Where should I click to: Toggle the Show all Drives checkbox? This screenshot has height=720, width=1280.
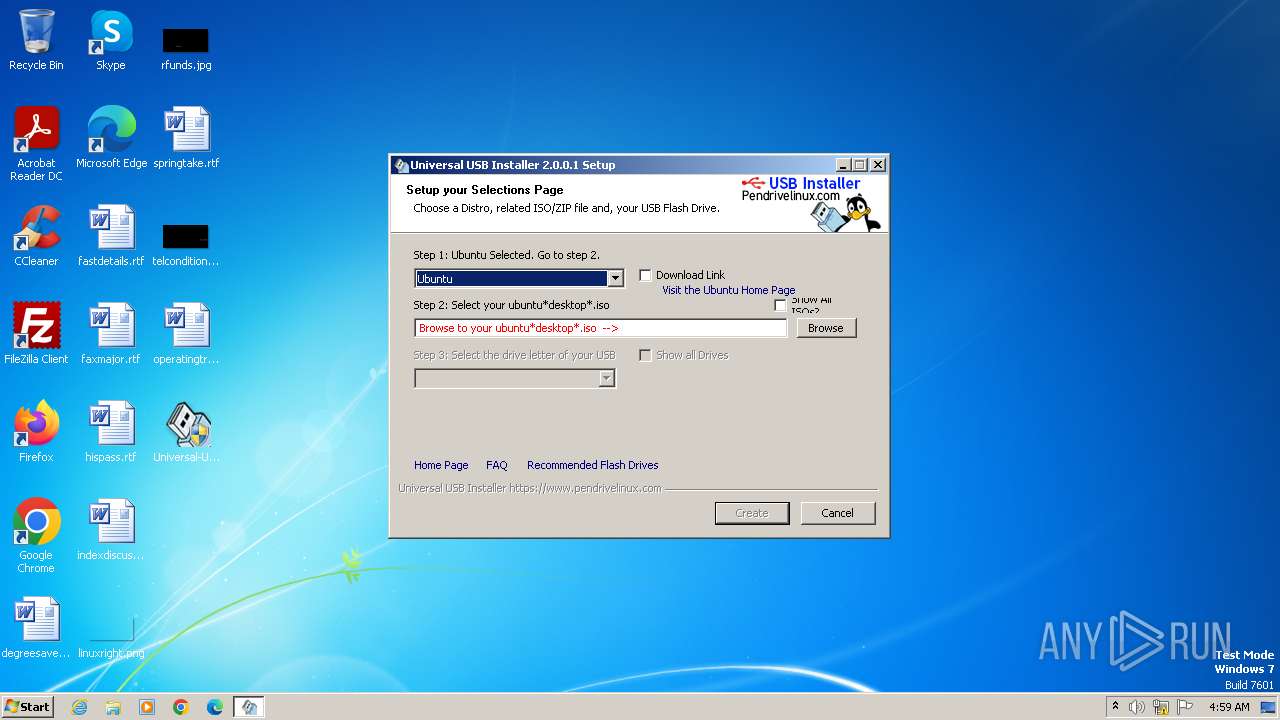point(645,355)
